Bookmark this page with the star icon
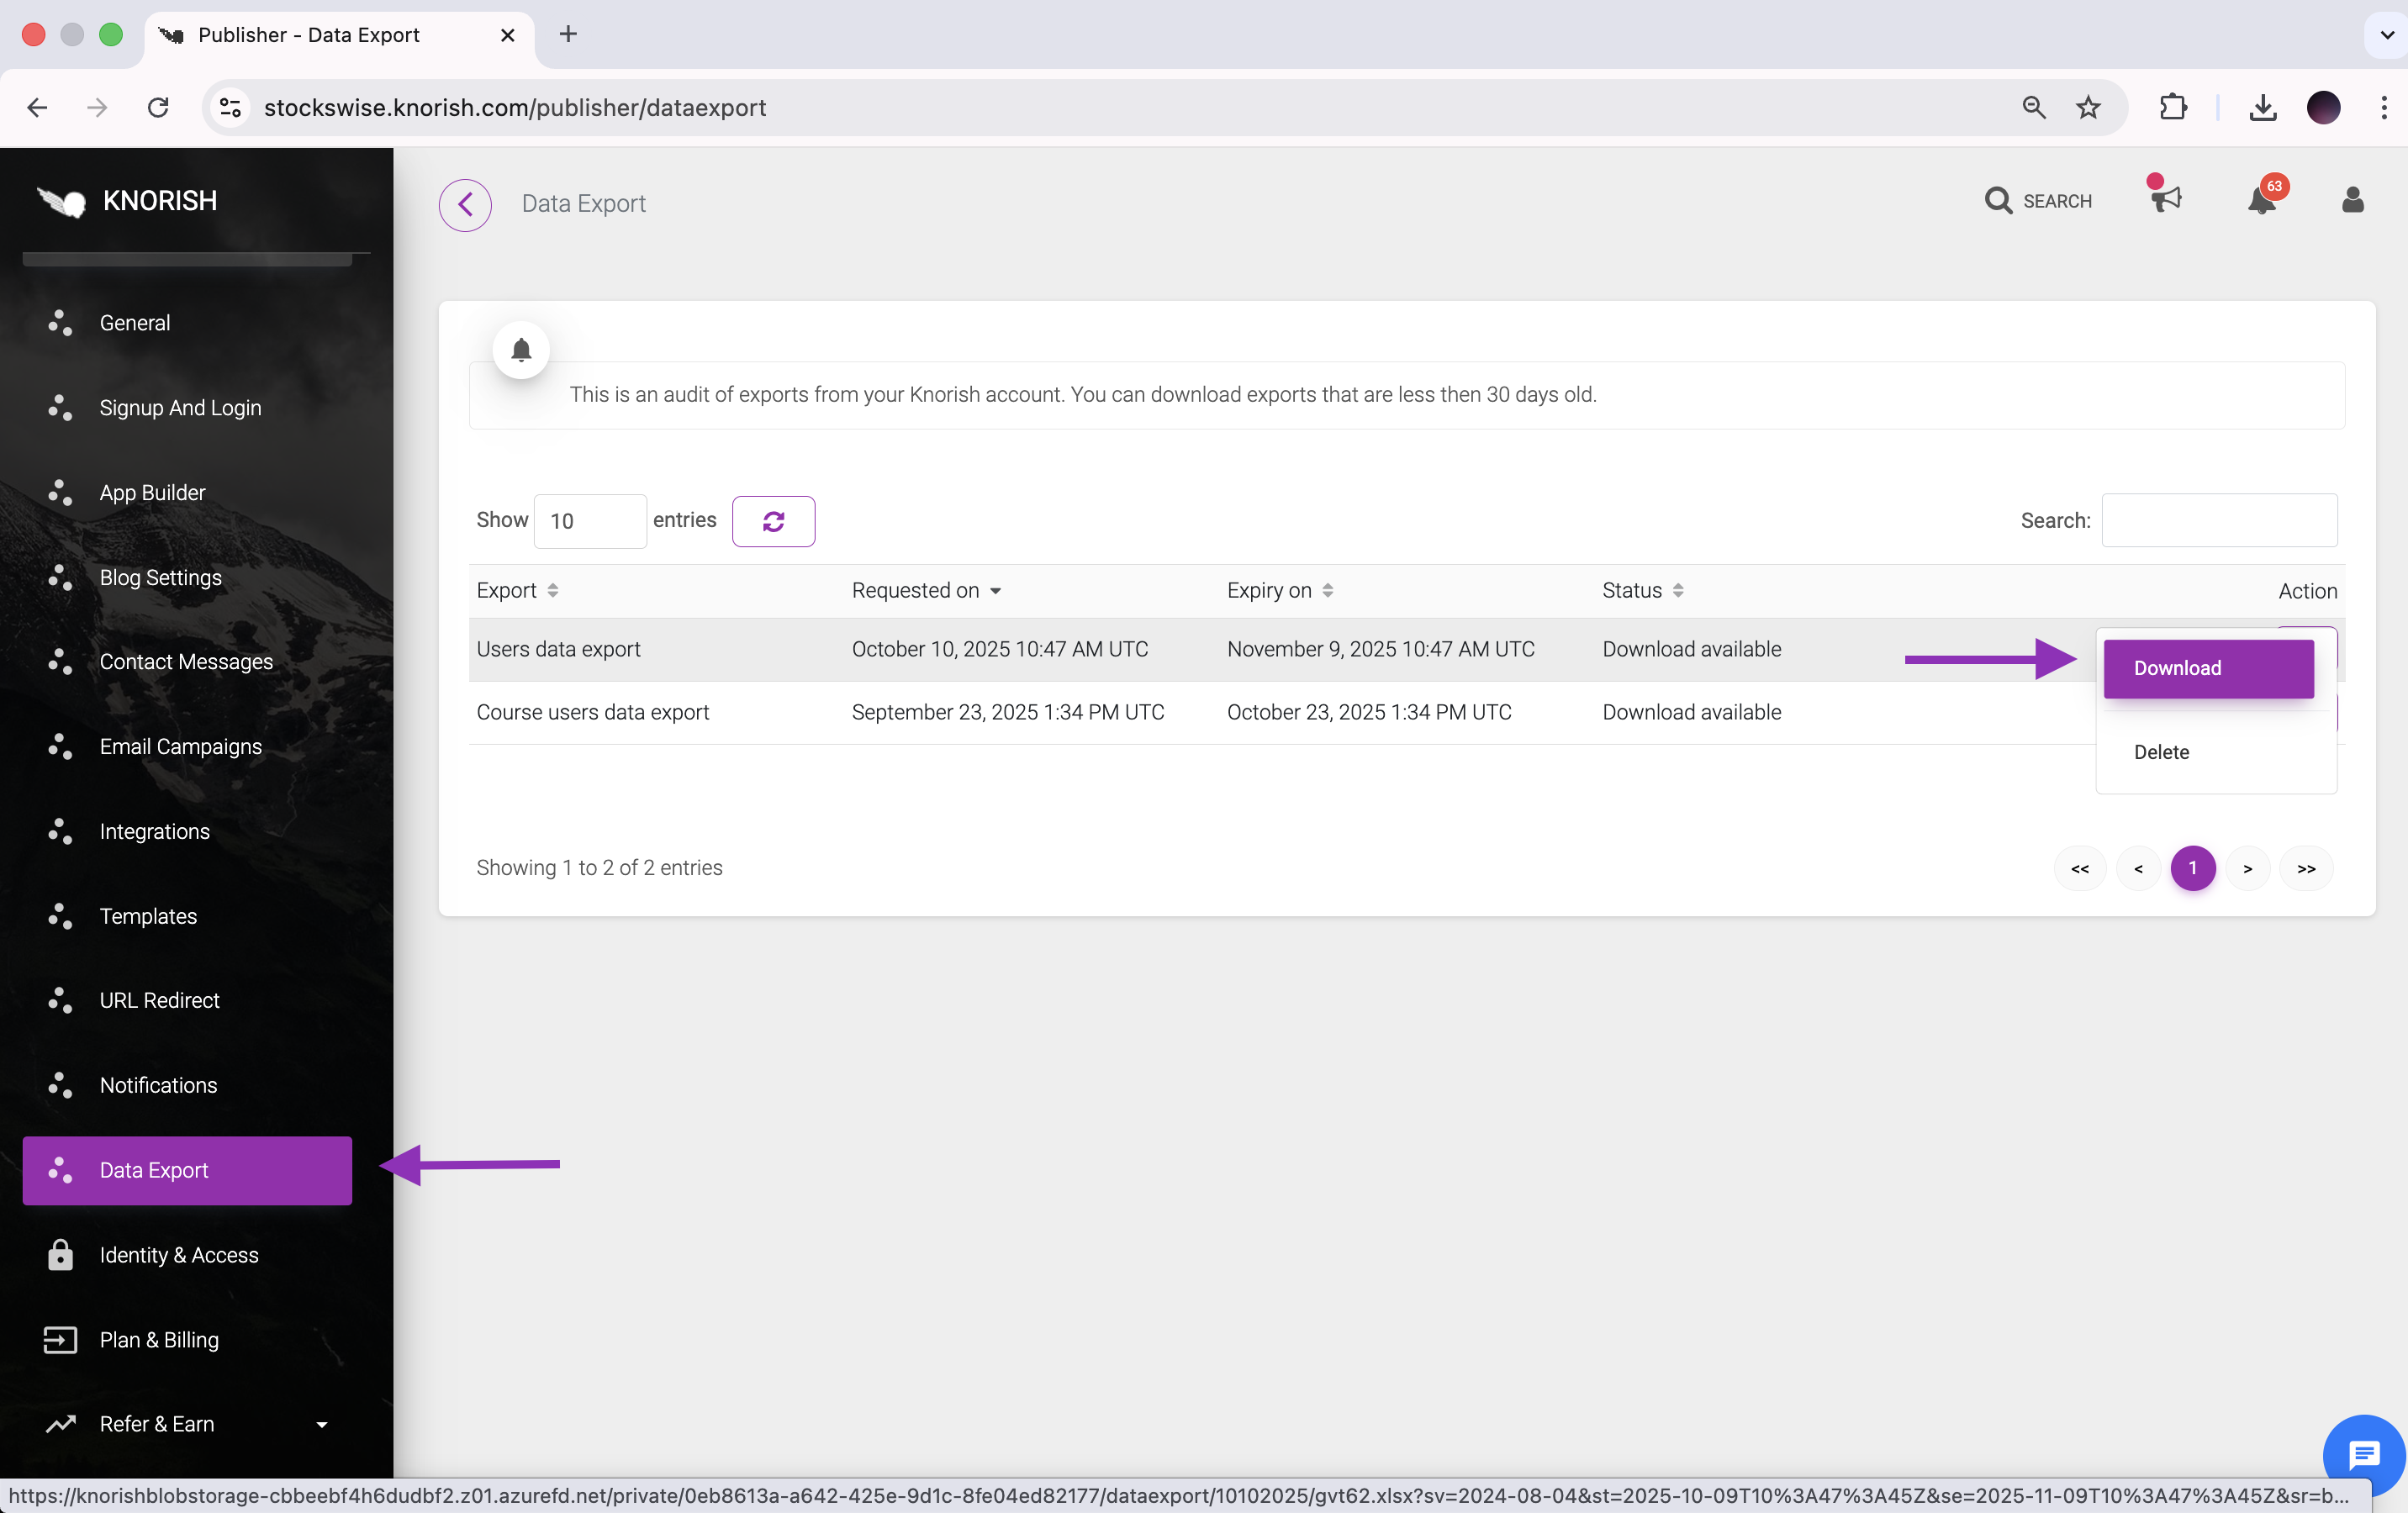Viewport: 2408px width, 1513px height. tap(2087, 108)
